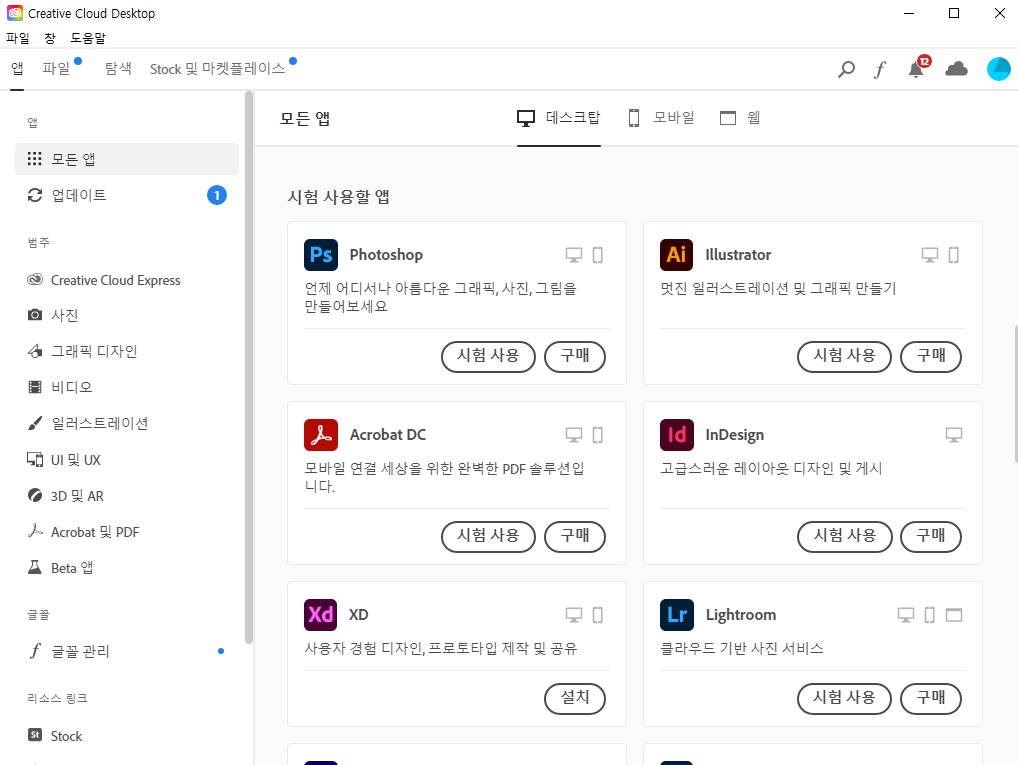Click the Acrobat DC app icon

321,434
